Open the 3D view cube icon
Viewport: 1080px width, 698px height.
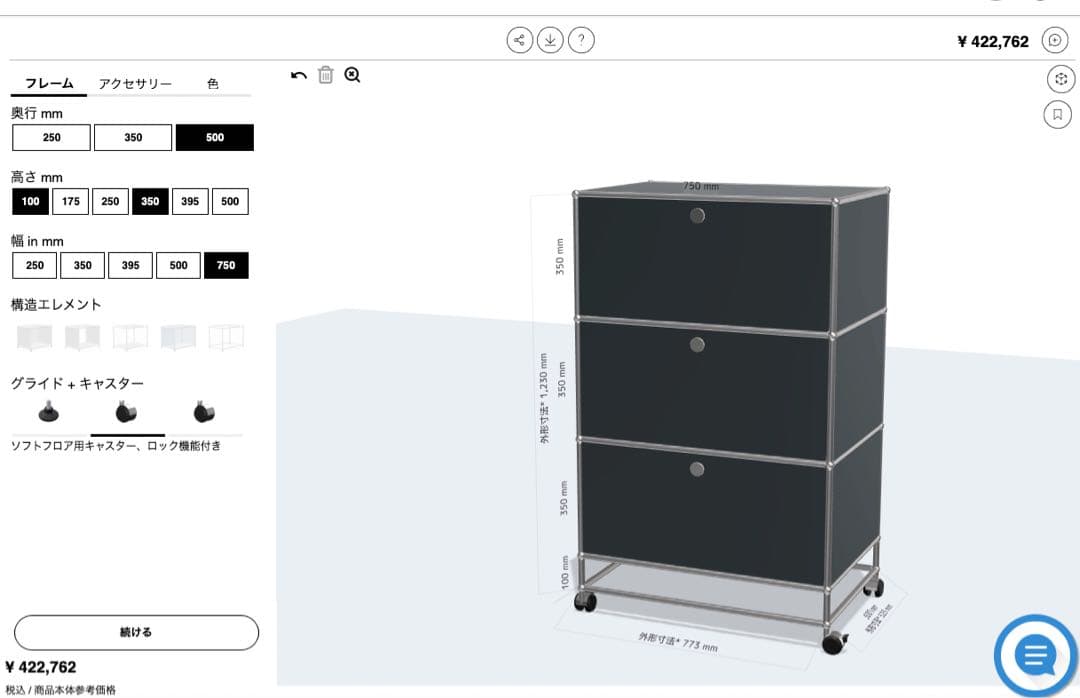pyautogui.click(x=1061, y=79)
